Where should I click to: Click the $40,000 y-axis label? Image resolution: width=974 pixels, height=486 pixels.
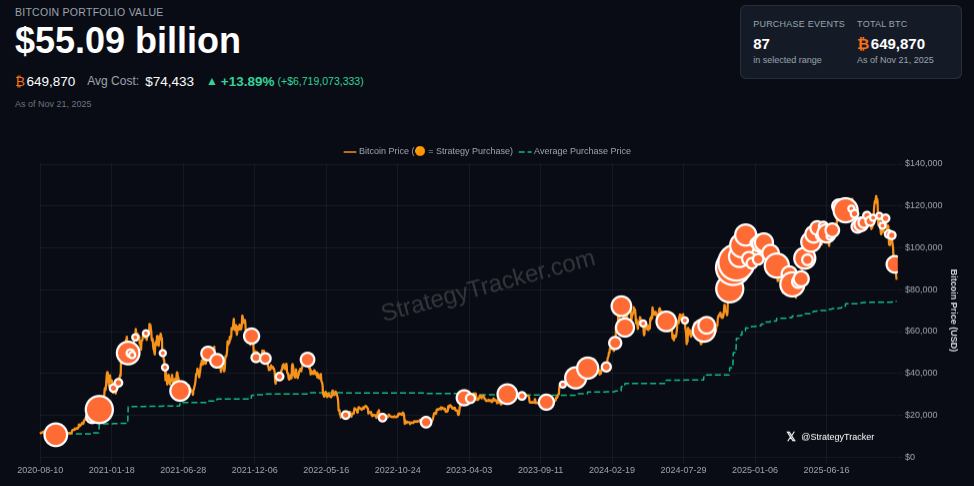tap(922, 373)
